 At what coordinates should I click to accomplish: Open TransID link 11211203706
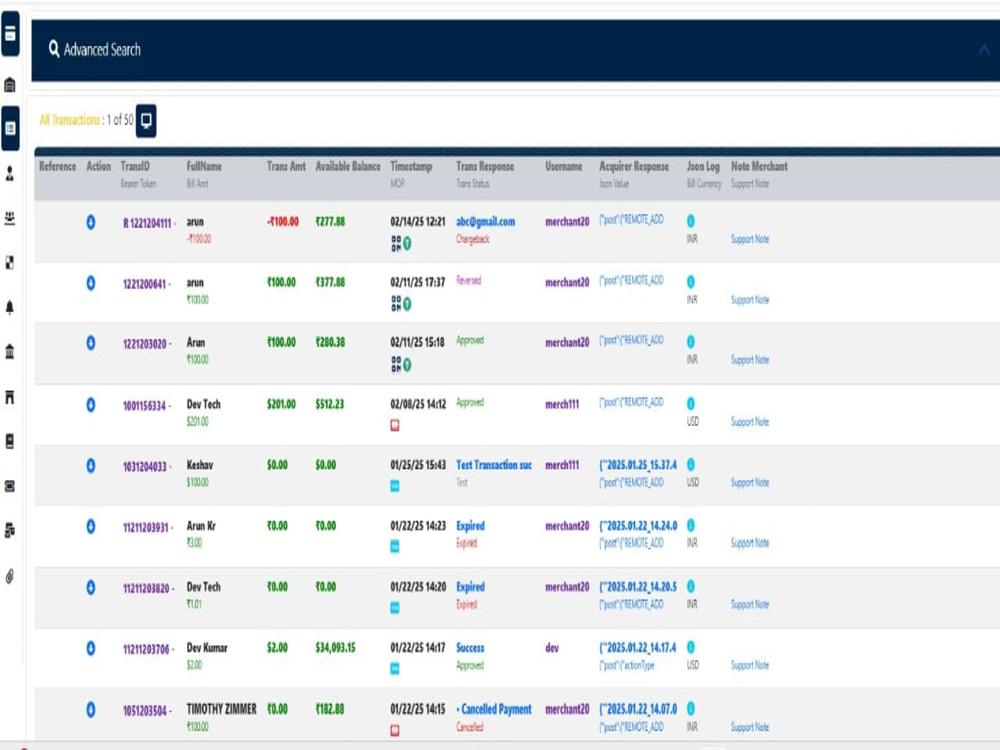pos(146,649)
